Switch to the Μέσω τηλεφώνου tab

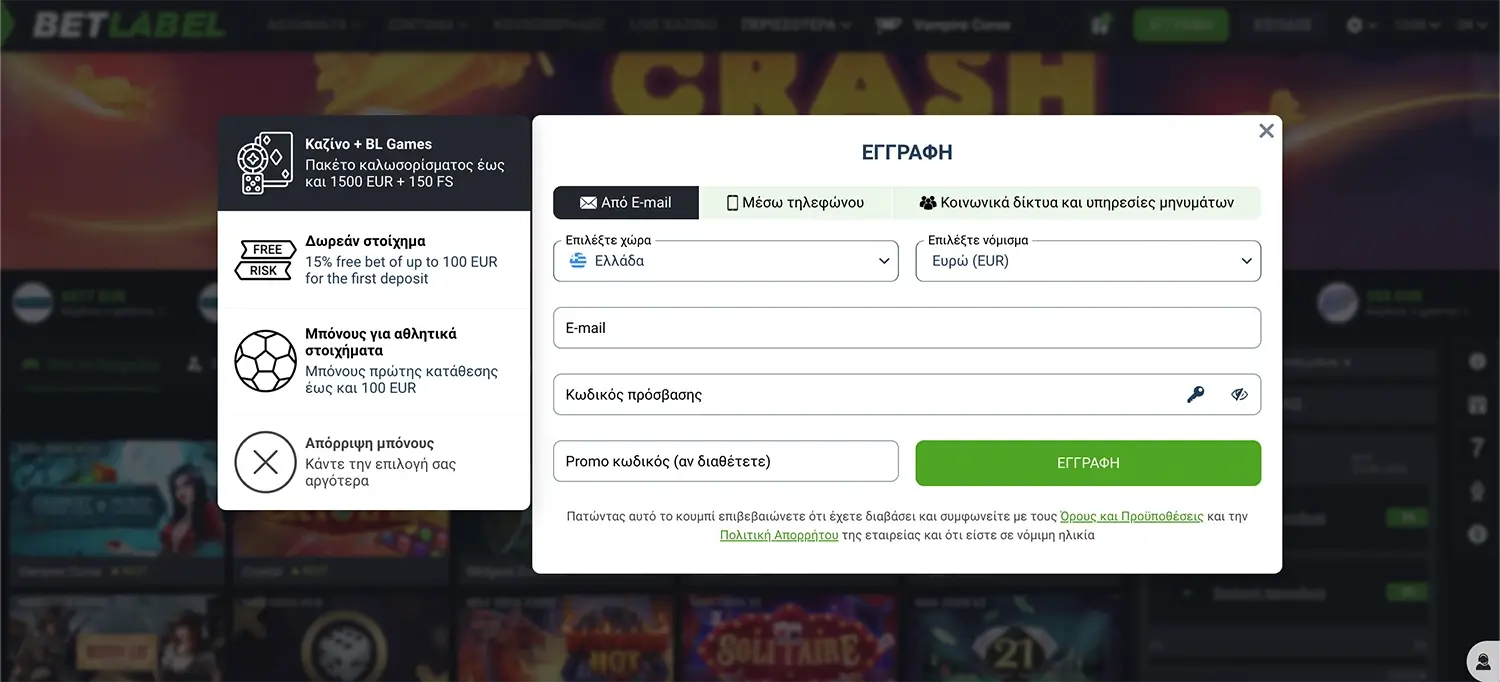tap(795, 203)
